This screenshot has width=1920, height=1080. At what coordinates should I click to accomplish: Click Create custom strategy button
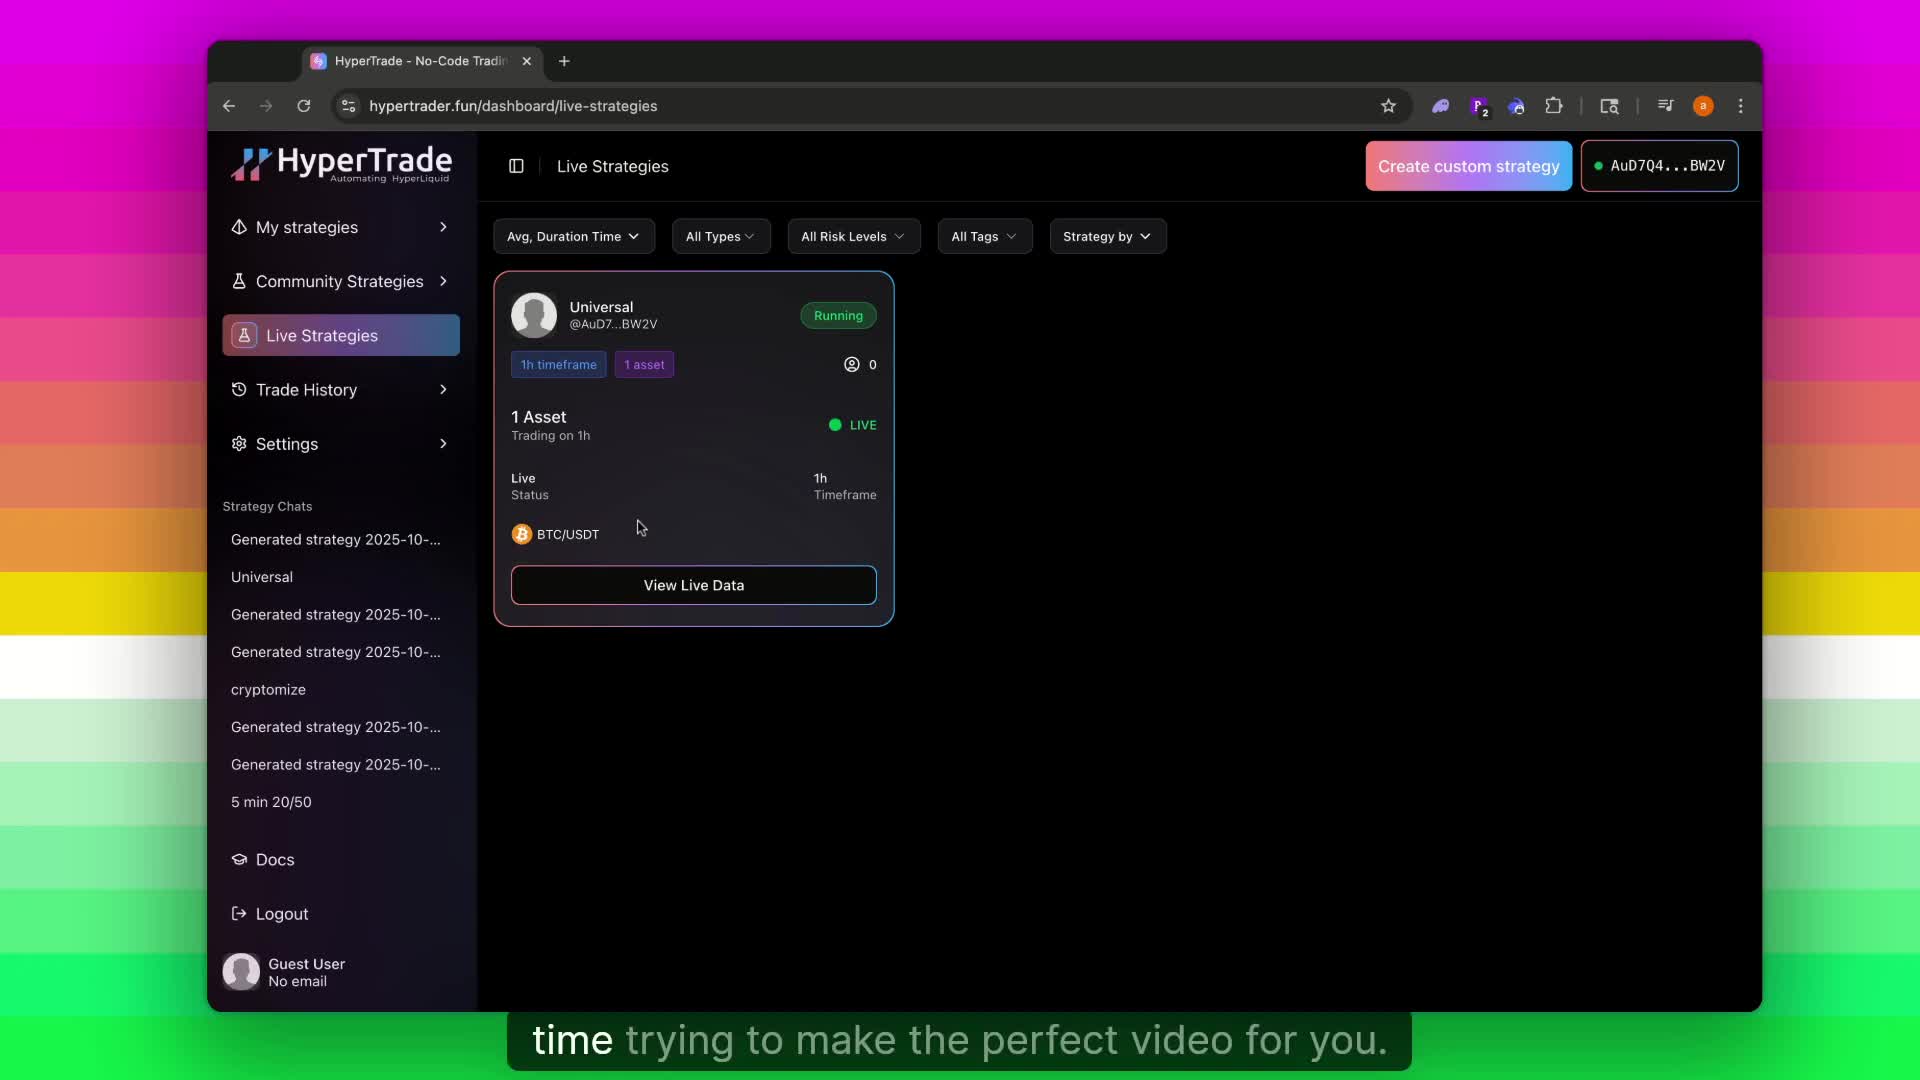1468,166
